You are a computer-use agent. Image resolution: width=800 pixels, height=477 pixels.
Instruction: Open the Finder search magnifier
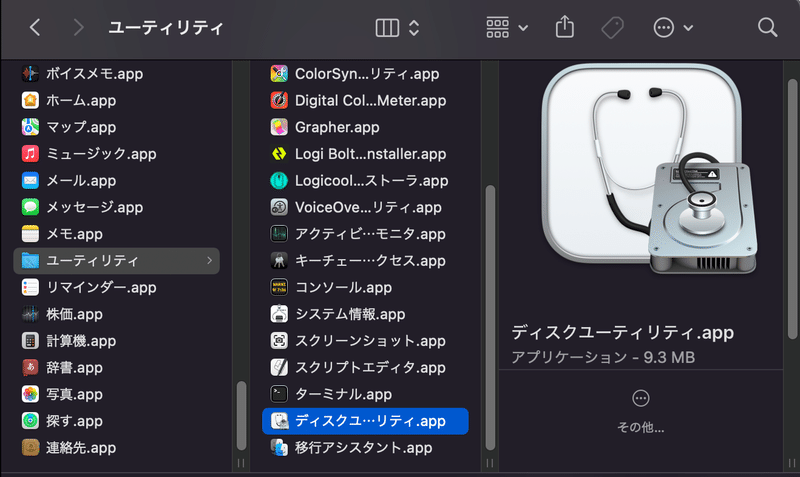pos(767,27)
